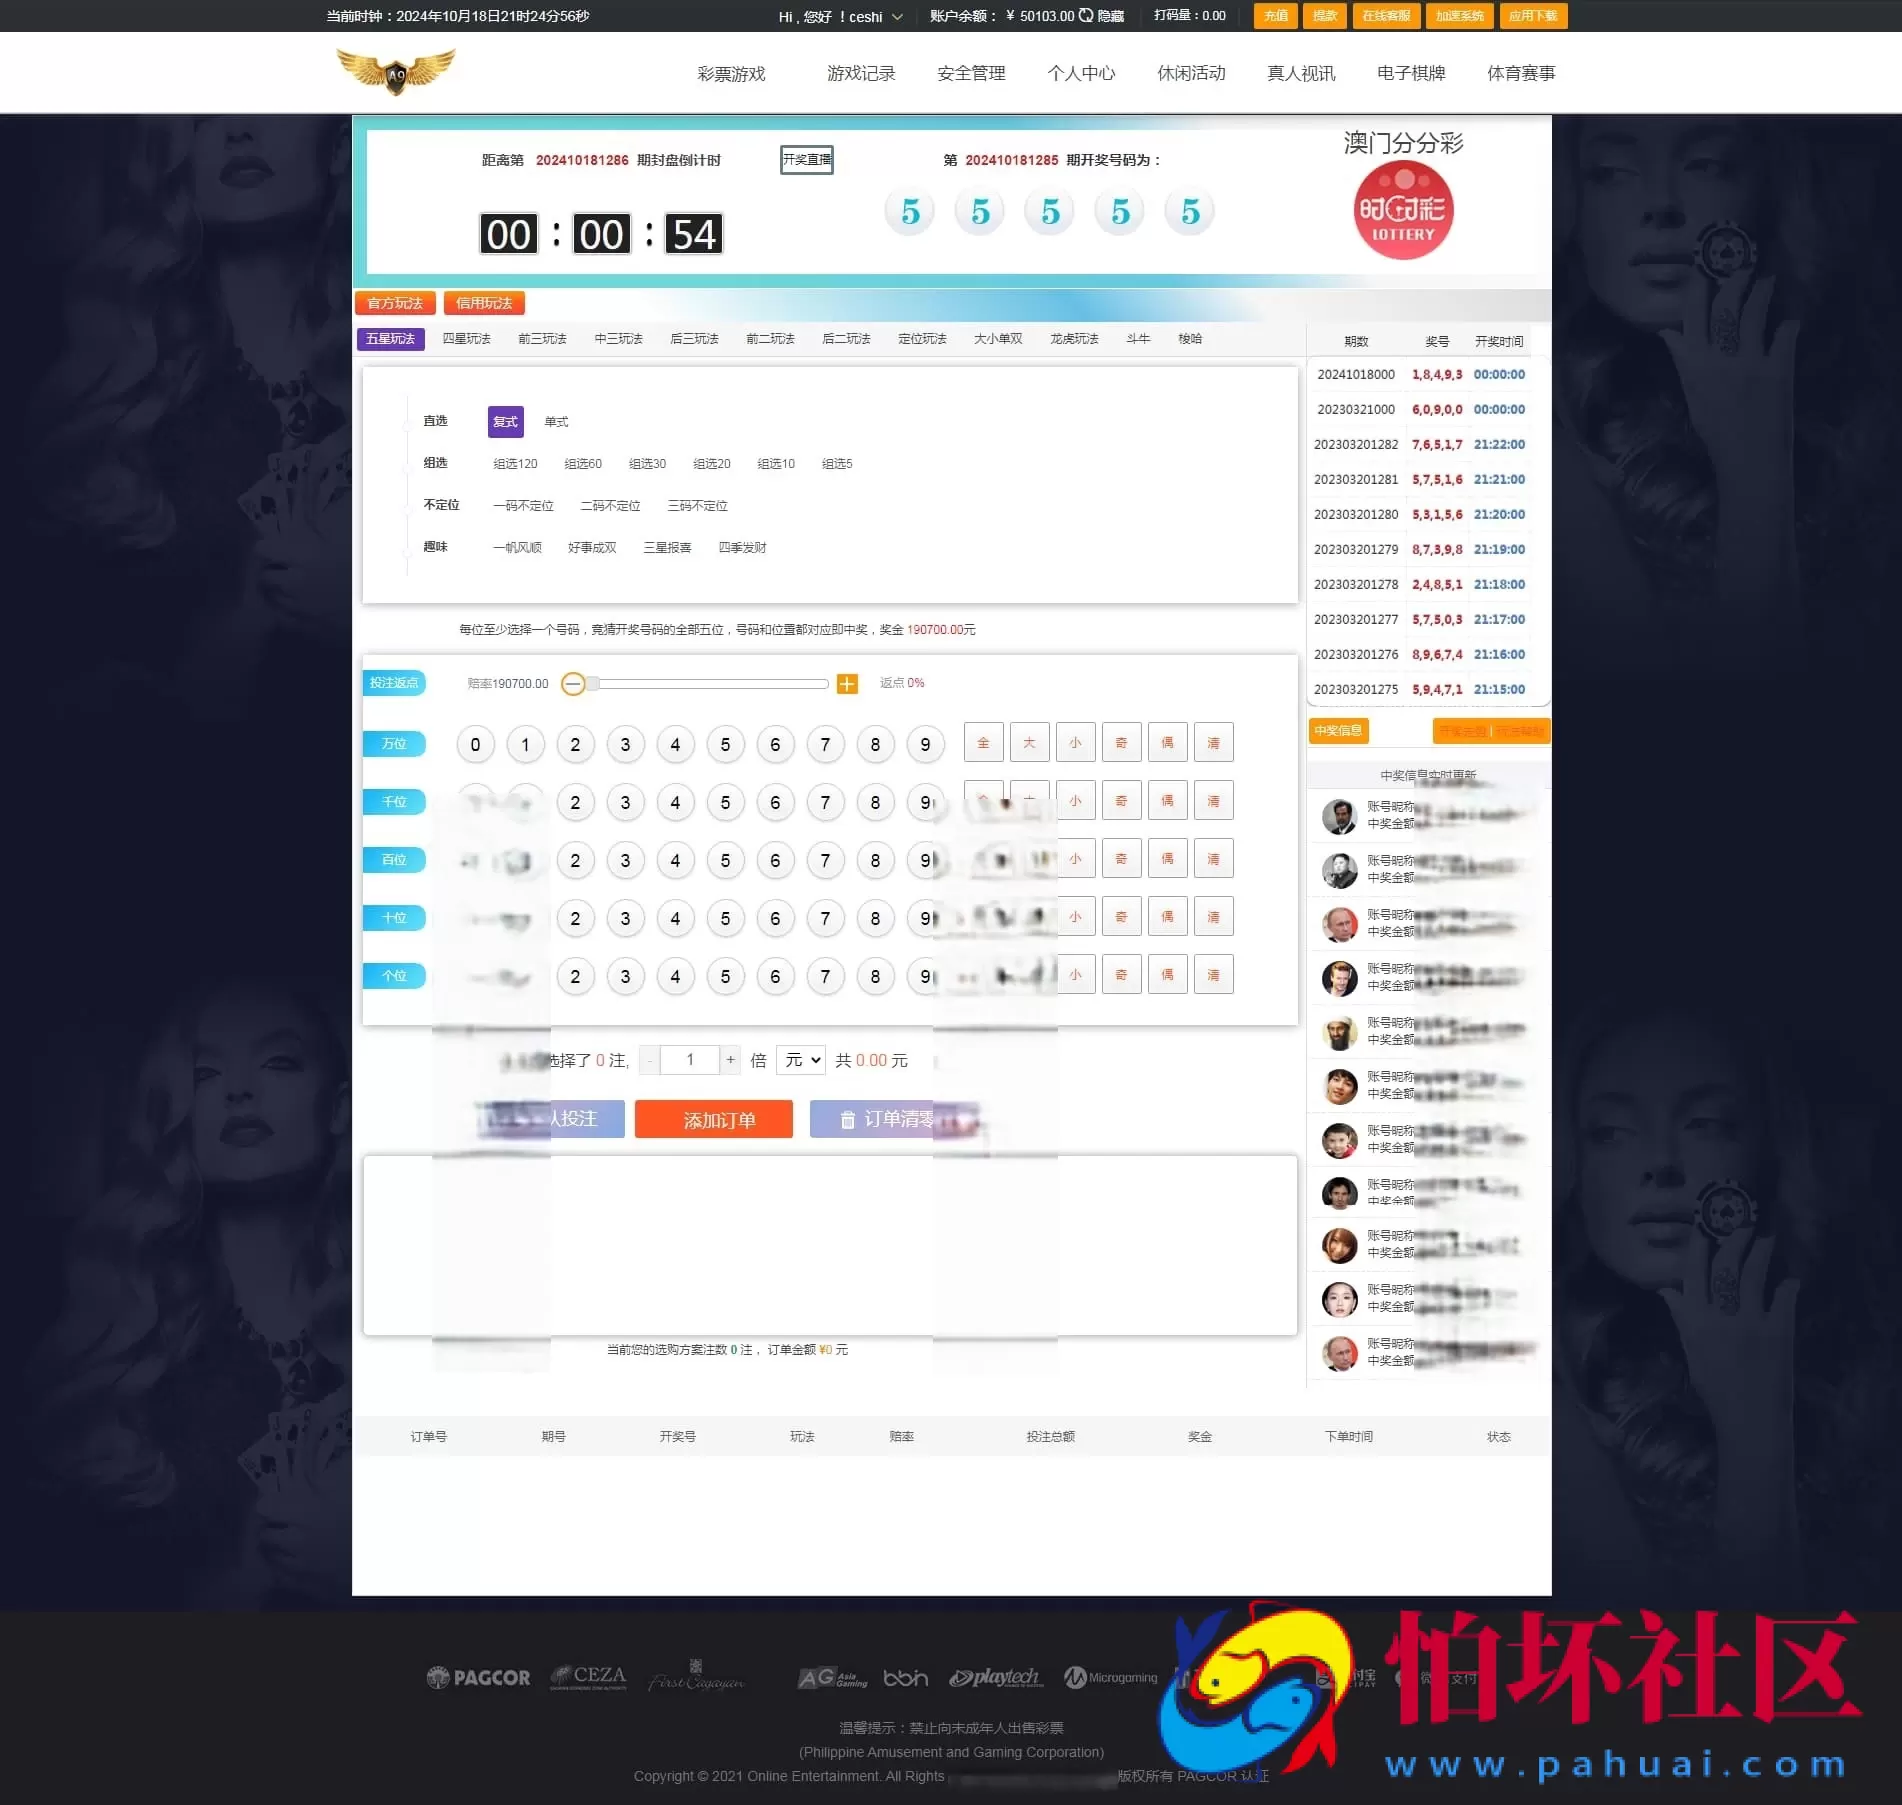Select number ball 5 in the 万位 row

pyautogui.click(x=725, y=744)
